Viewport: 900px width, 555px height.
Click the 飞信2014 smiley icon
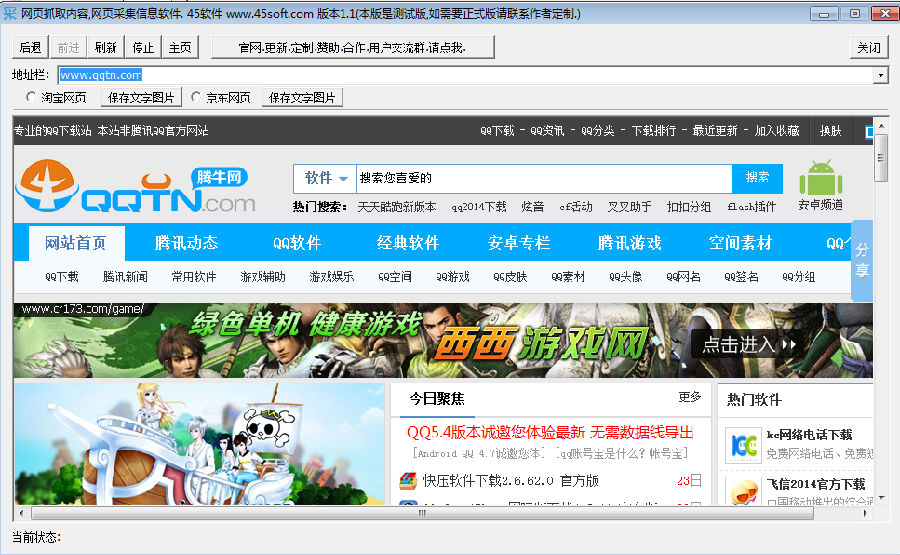pos(742,492)
